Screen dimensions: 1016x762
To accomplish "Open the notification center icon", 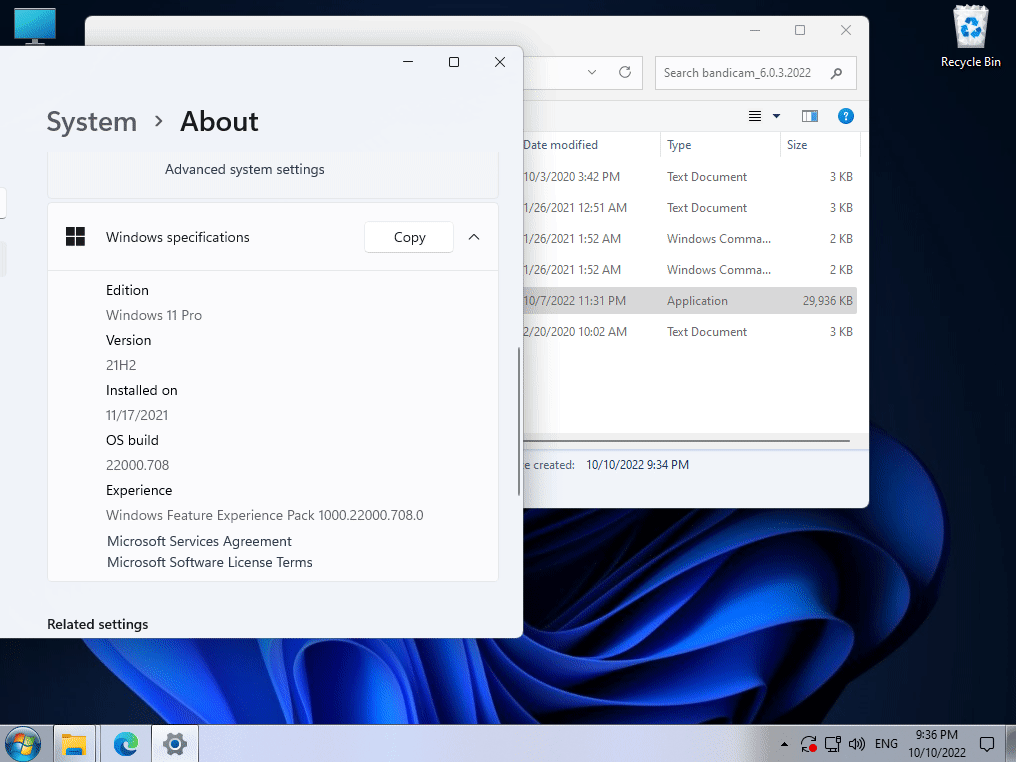I will (987, 744).
